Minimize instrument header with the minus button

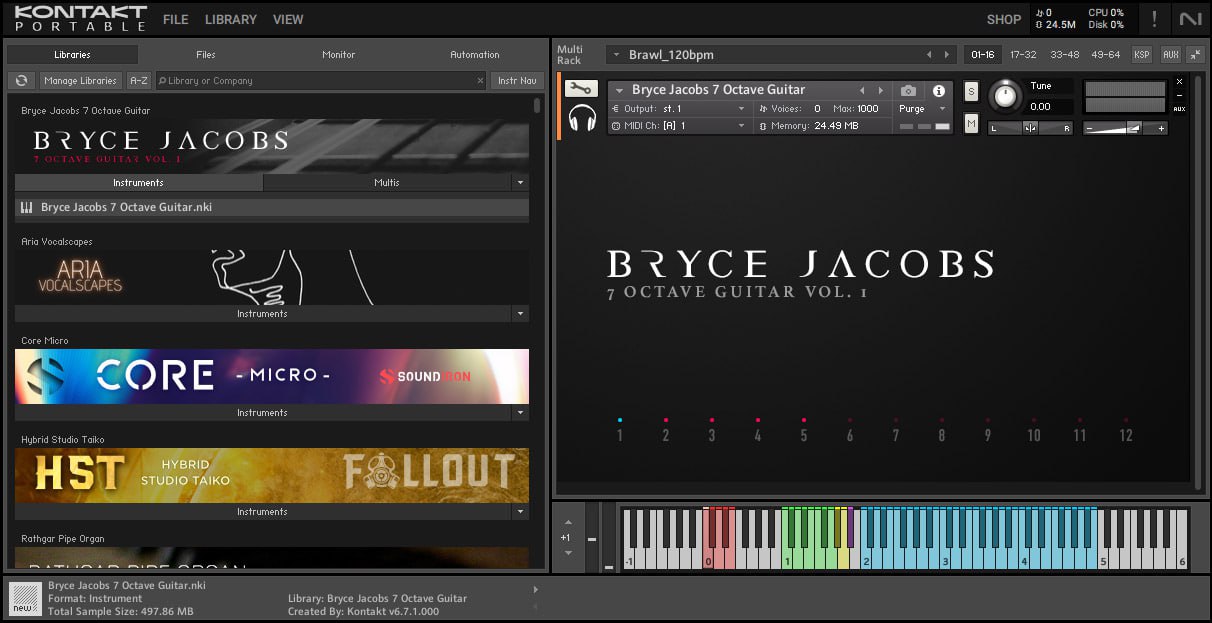pos(1179,95)
